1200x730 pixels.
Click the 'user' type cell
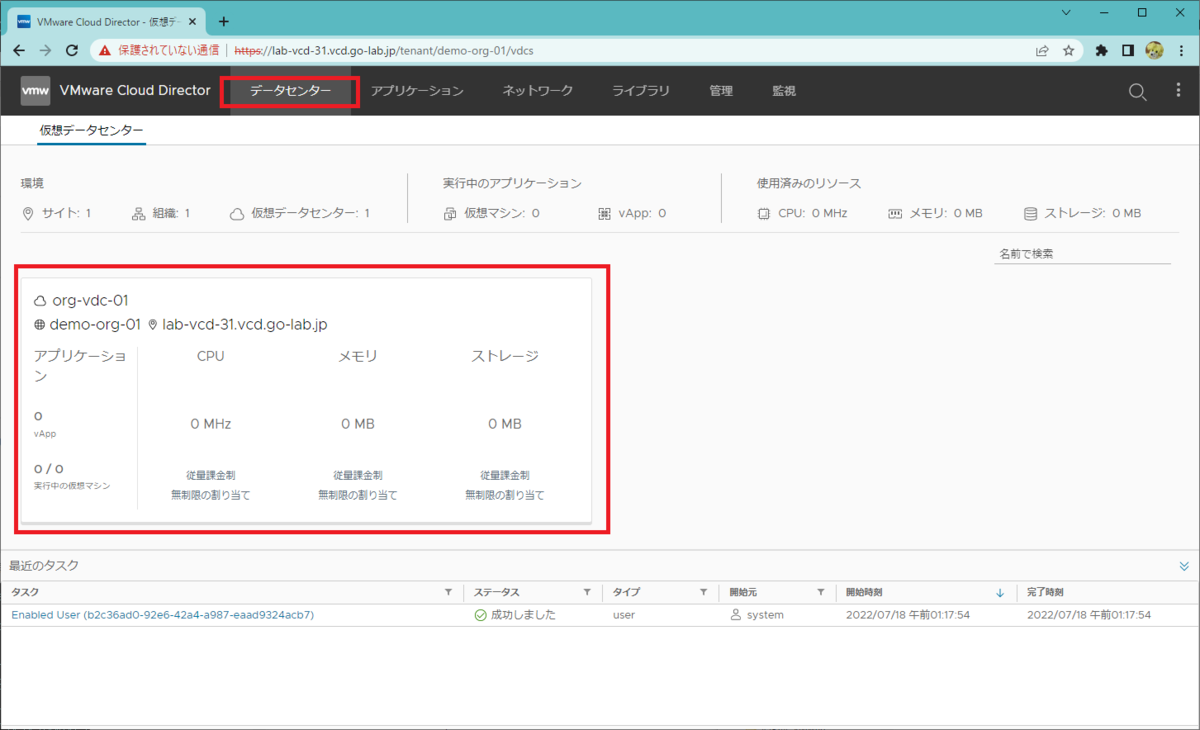(x=624, y=615)
